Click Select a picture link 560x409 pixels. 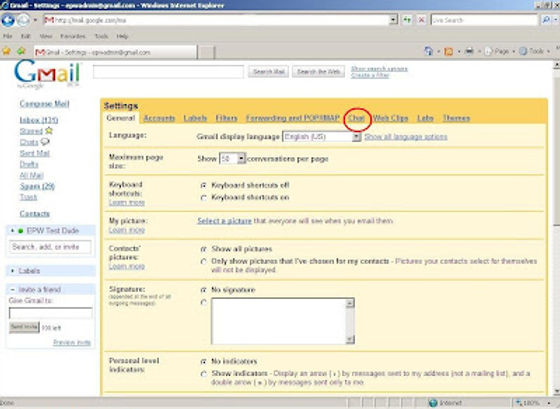[x=225, y=221]
